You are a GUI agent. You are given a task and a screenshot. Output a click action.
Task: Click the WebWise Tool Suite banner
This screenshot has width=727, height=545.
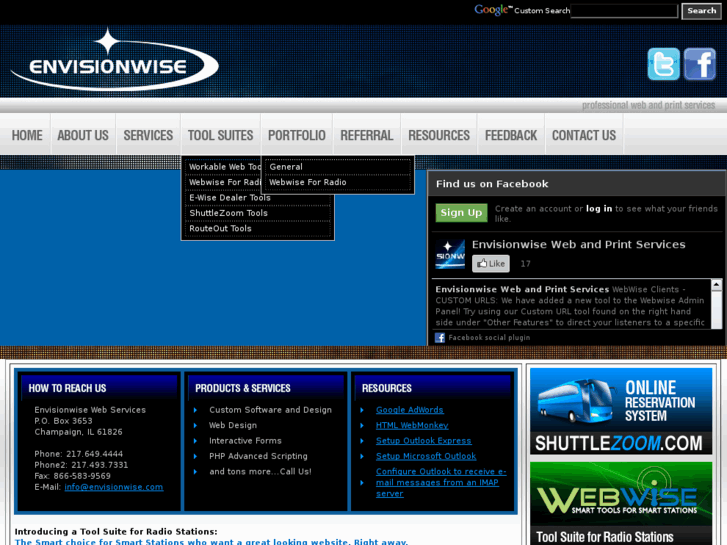click(621, 503)
